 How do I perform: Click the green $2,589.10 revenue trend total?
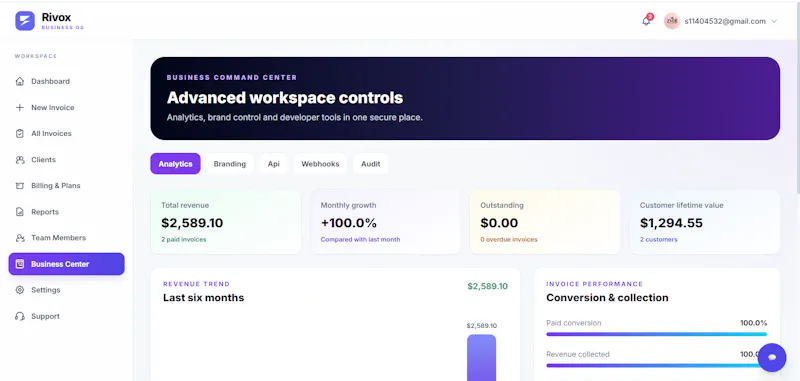click(x=487, y=286)
